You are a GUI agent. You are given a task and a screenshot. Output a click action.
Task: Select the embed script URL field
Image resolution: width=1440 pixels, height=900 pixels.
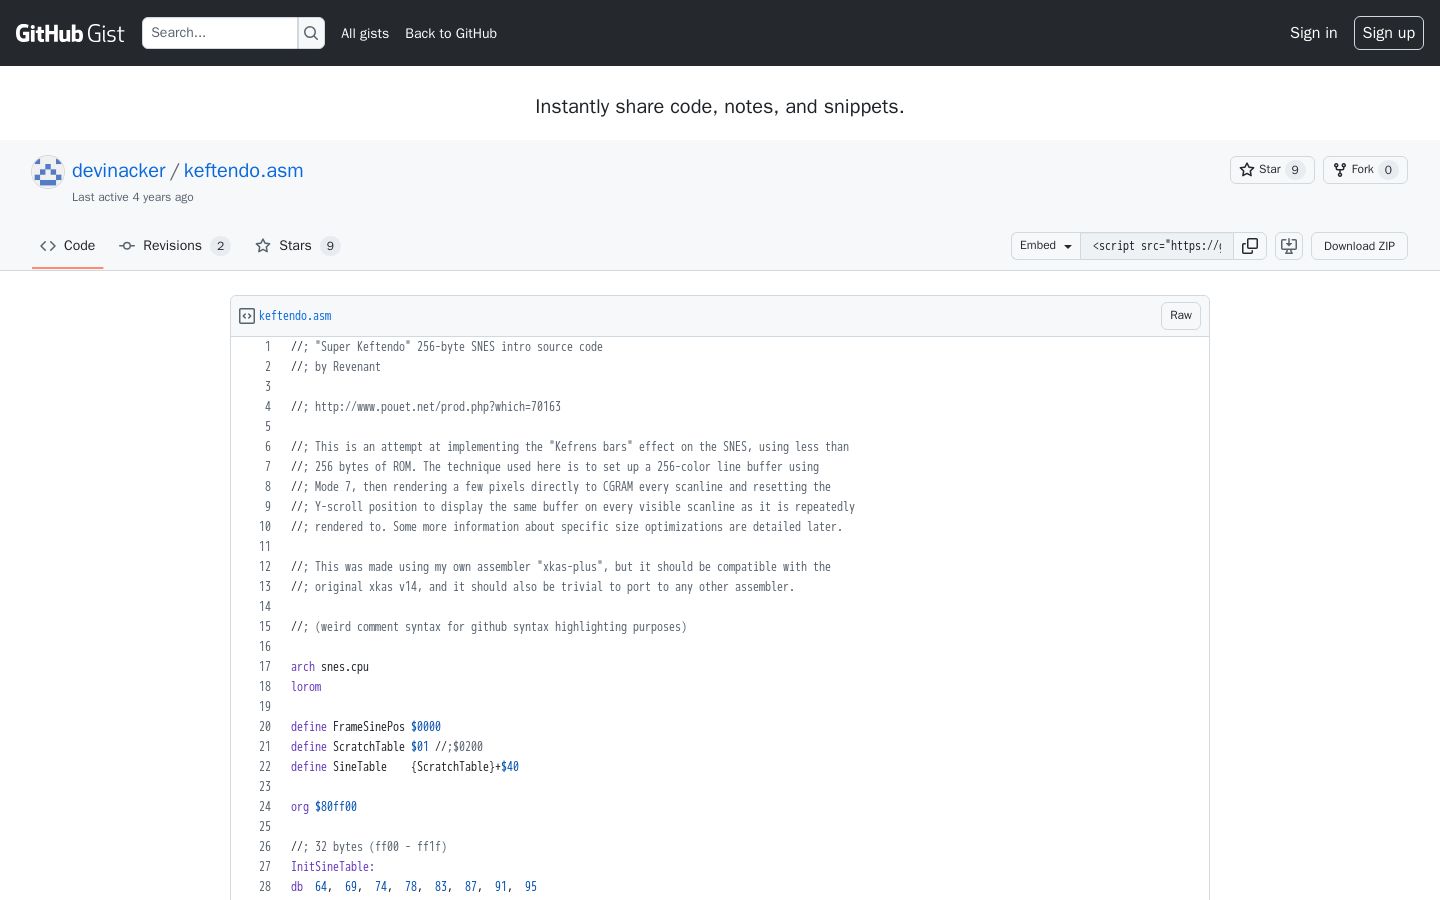(1157, 246)
